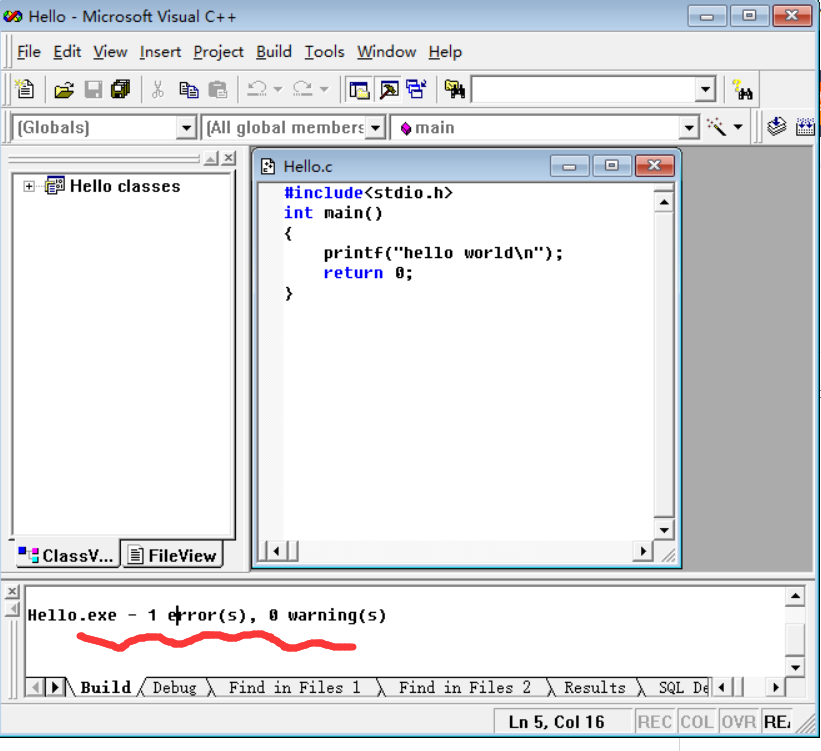The width and height of the screenshot is (821, 751).
Task: Click the Redo arrow icon
Action: pos(303,89)
